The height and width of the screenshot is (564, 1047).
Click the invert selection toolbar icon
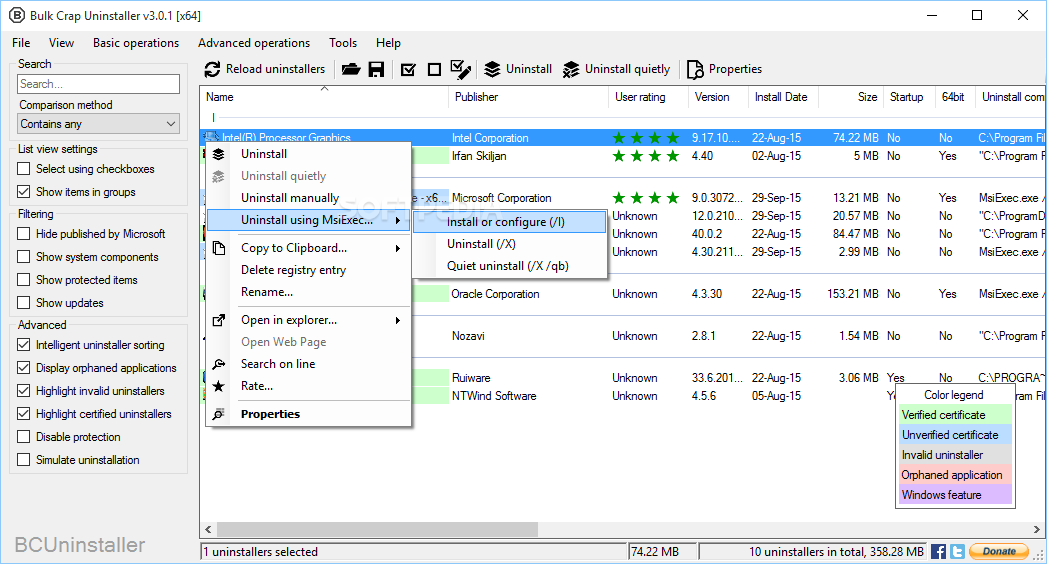pos(460,69)
